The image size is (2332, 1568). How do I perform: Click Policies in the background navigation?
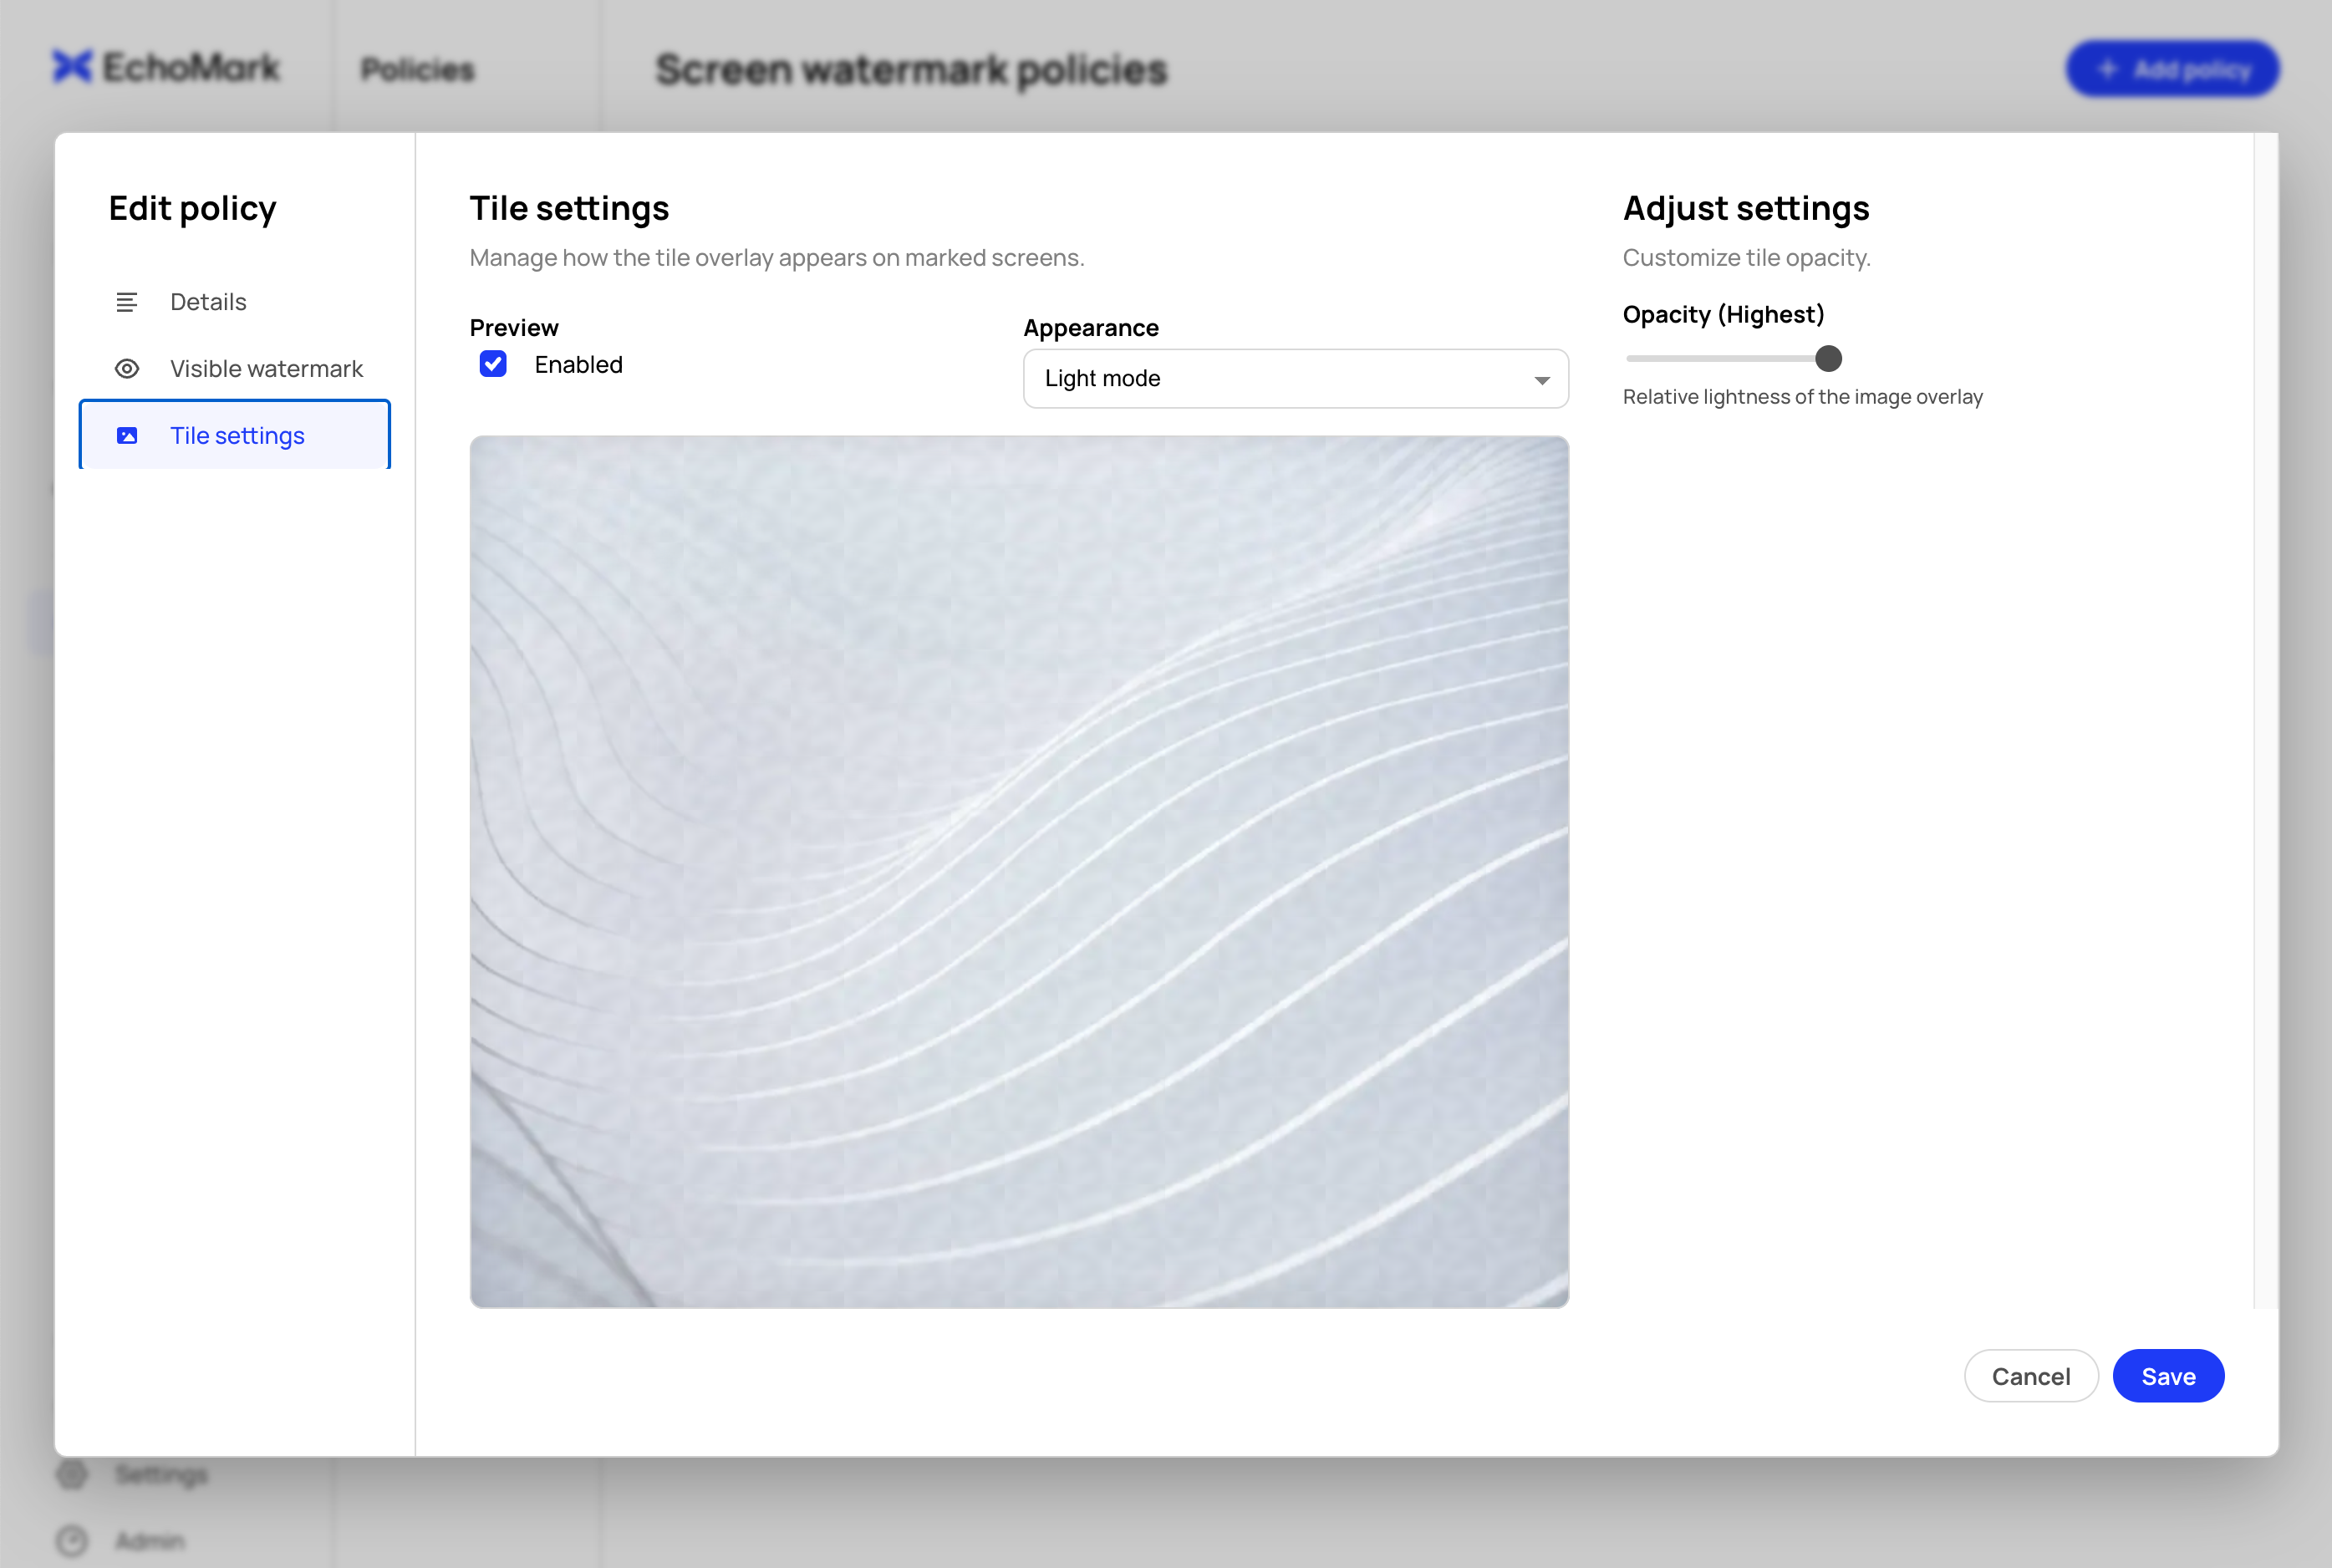[x=417, y=69]
